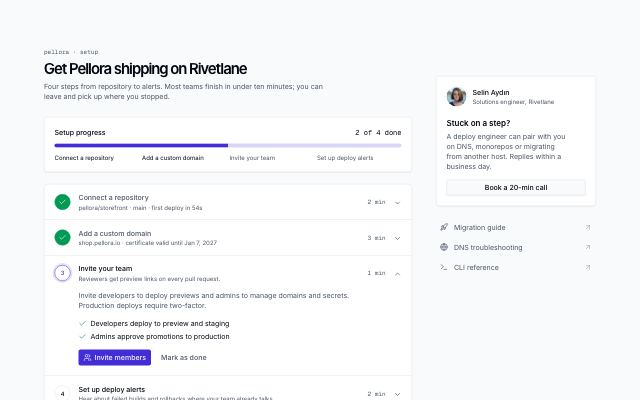Click the 2 of 4 done counter

[x=378, y=133]
